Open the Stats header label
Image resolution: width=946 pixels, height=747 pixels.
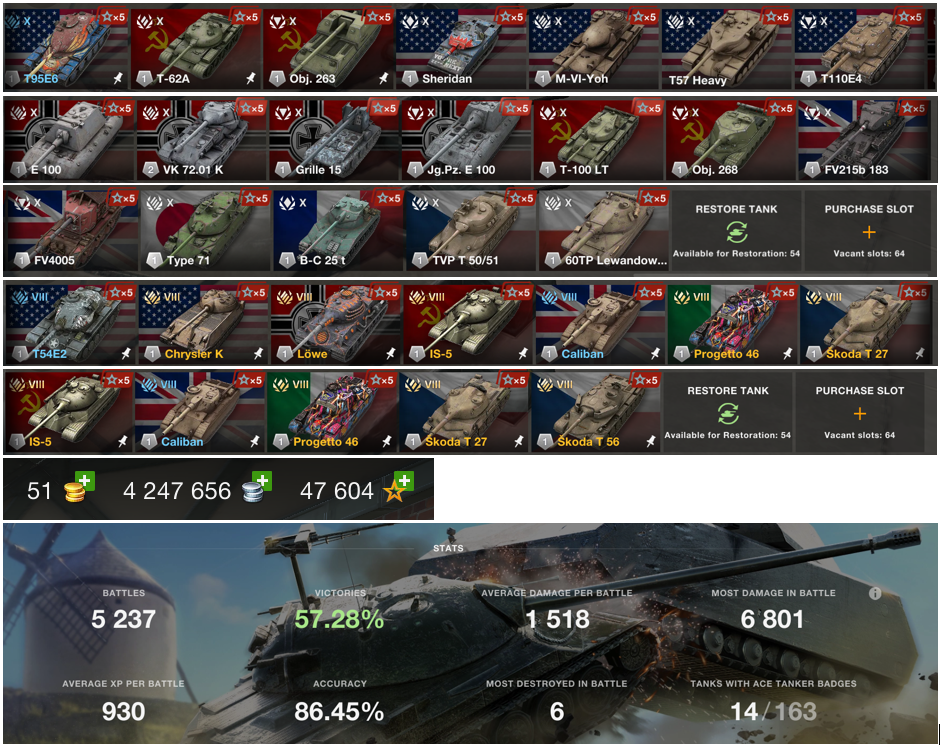[x=448, y=548]
